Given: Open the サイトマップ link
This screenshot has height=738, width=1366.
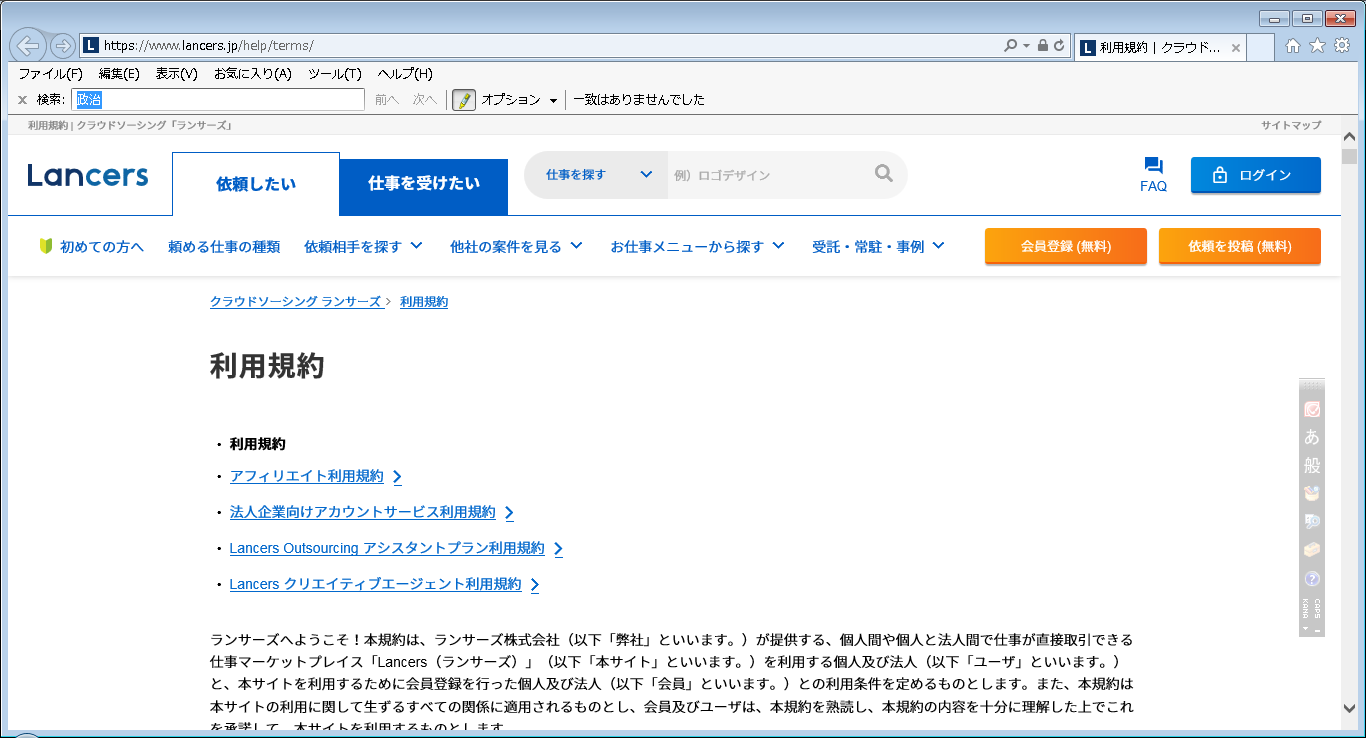Looking at the screenshot, I should 1291,125.
